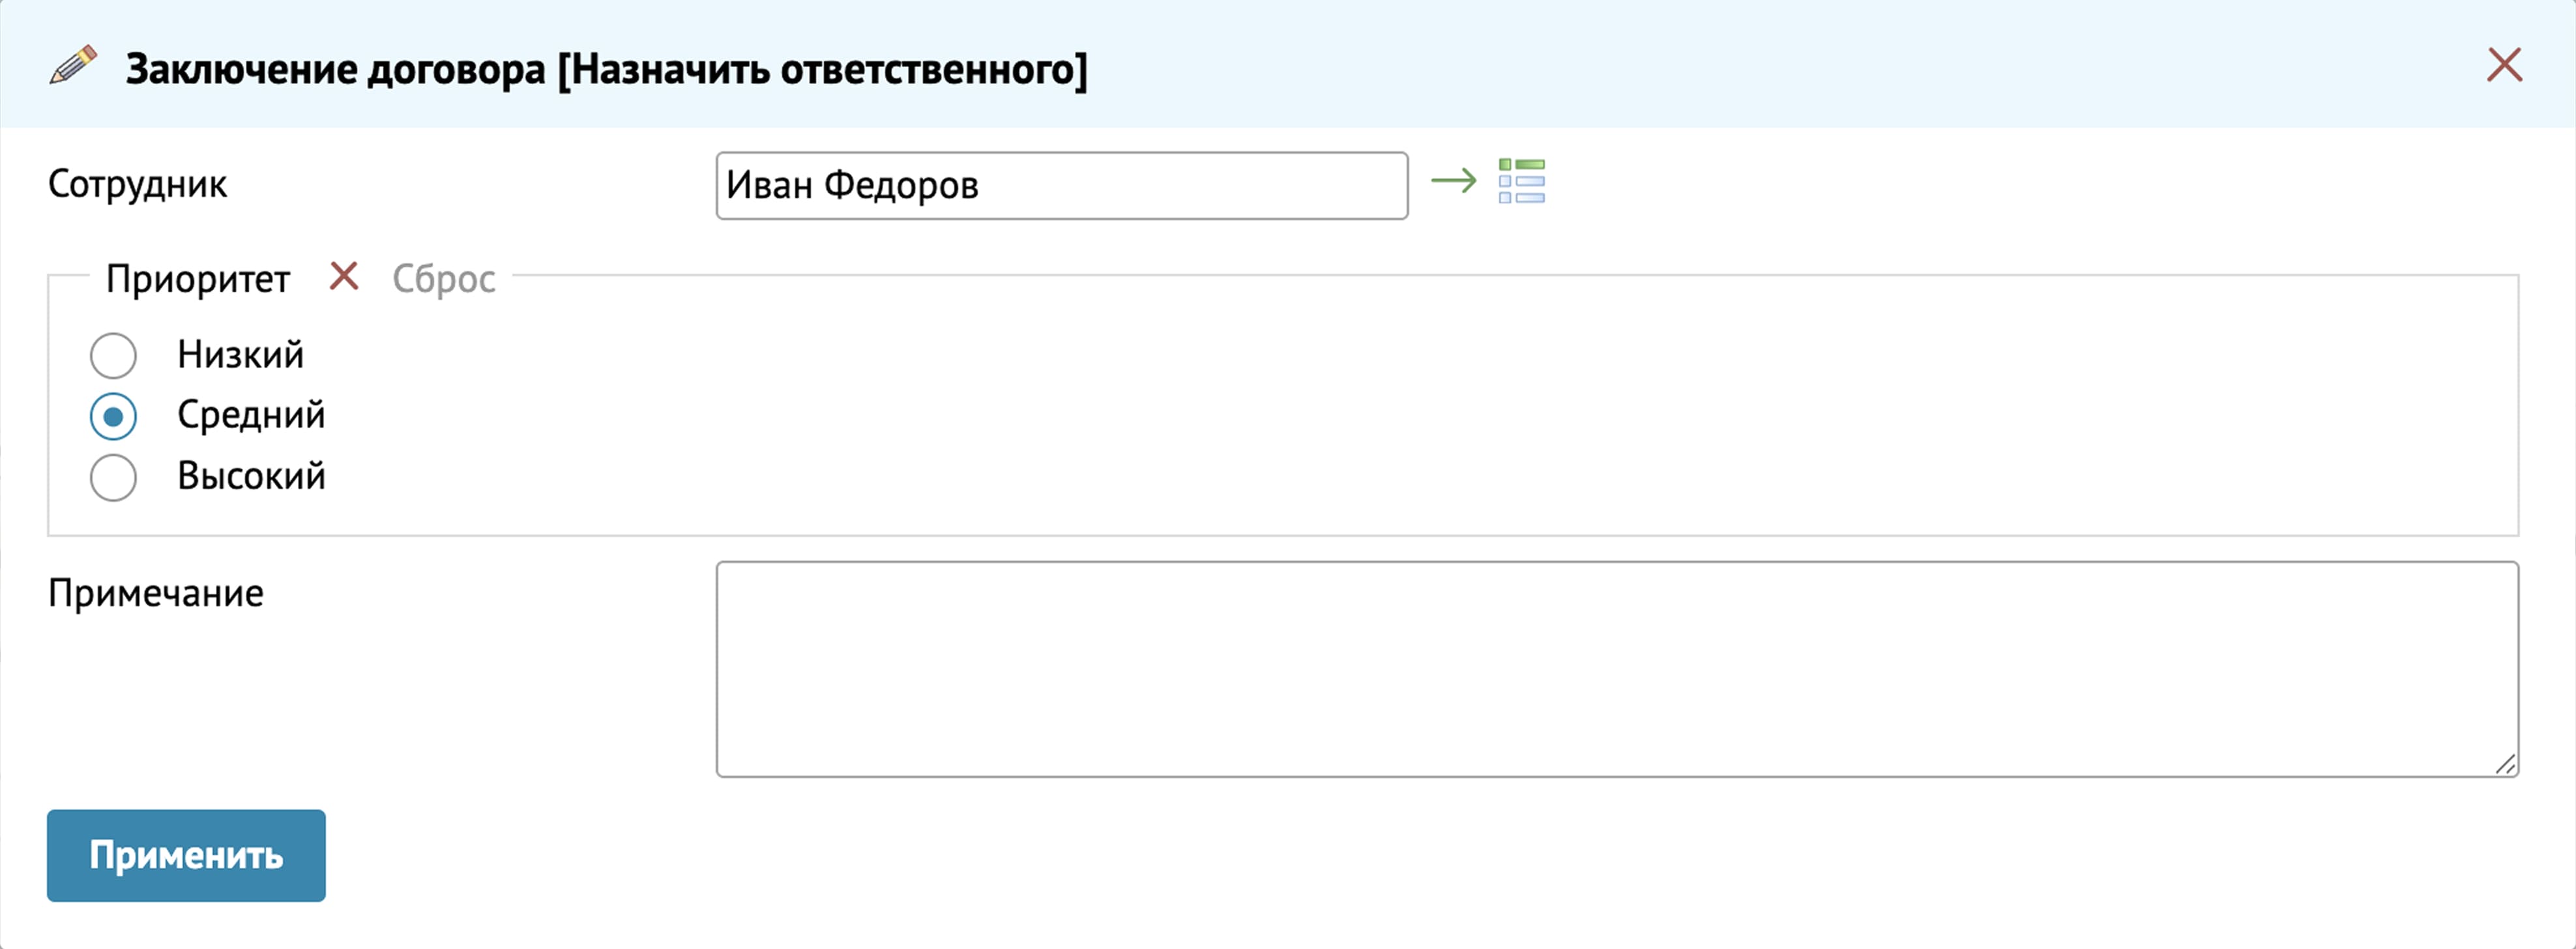The width and height of the screenshot is (2576, 949).
Task: Click the pencil edit icon in header
Action: [73, 66]
